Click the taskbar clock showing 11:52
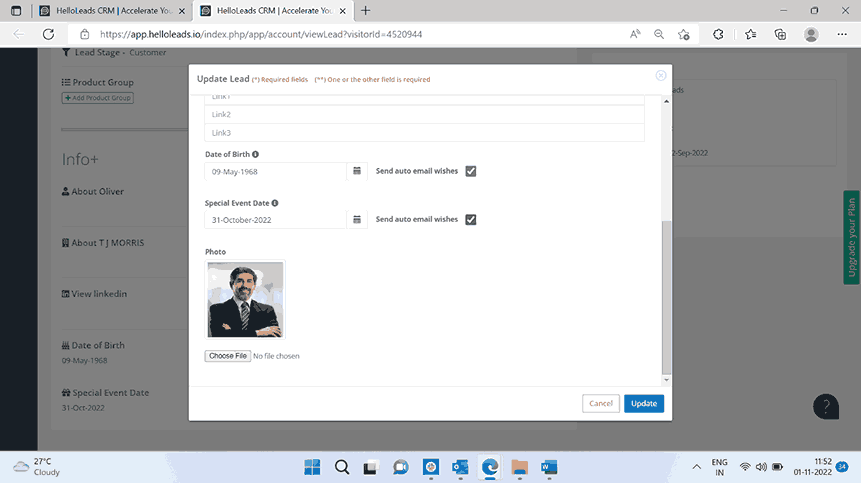 813,467
